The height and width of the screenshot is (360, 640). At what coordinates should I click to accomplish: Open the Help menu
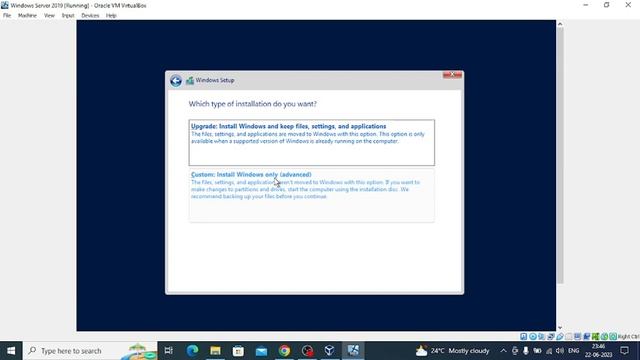click(111, 16)
